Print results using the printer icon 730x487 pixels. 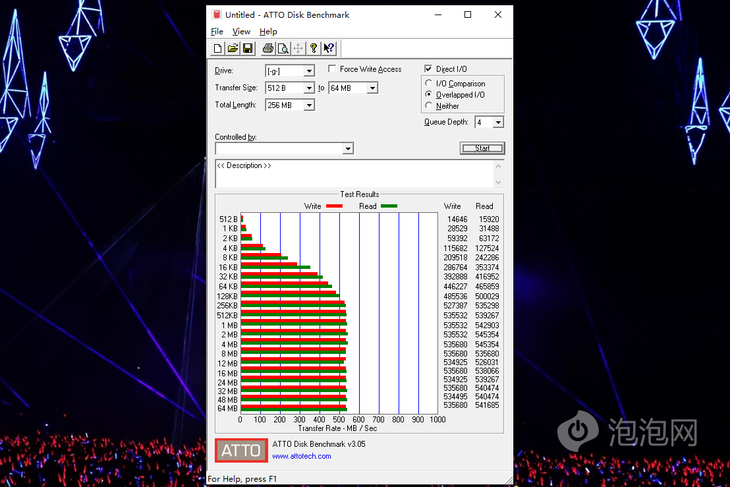click(268, 48)
